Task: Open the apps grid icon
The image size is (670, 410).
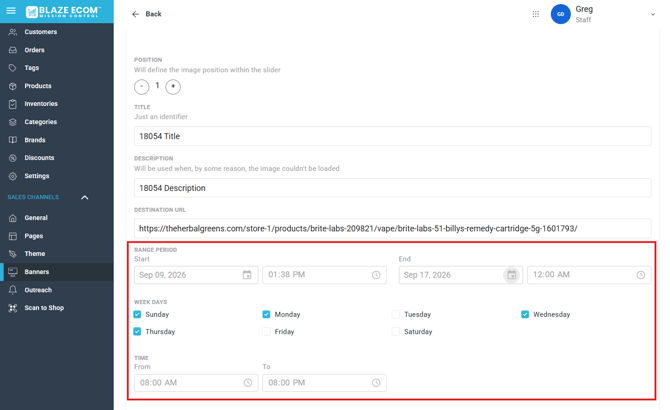Action: 535,14
